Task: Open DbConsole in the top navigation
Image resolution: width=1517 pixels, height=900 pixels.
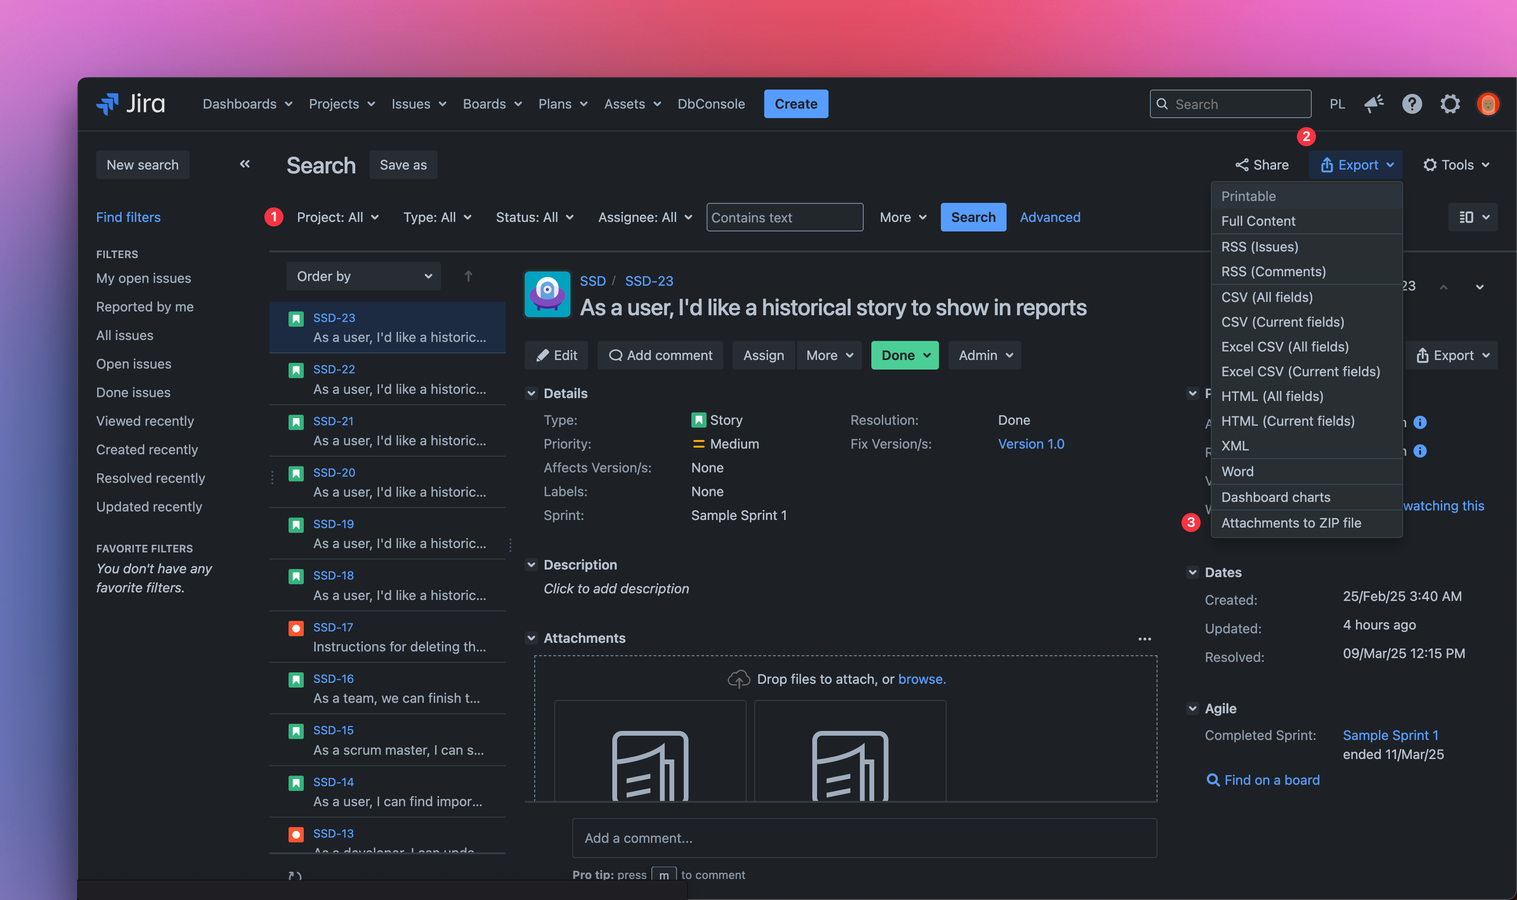Action: pyautogui.click(x=711, y=104)
